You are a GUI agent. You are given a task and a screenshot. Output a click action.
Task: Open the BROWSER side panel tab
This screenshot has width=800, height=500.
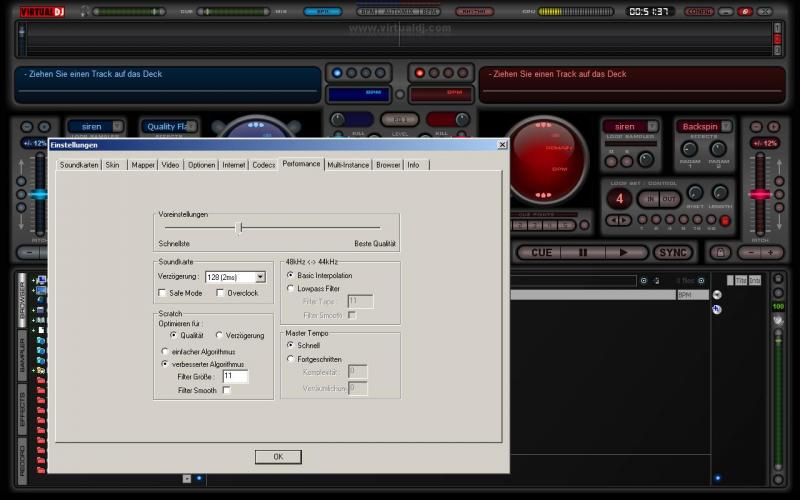[x=22, y=300]
